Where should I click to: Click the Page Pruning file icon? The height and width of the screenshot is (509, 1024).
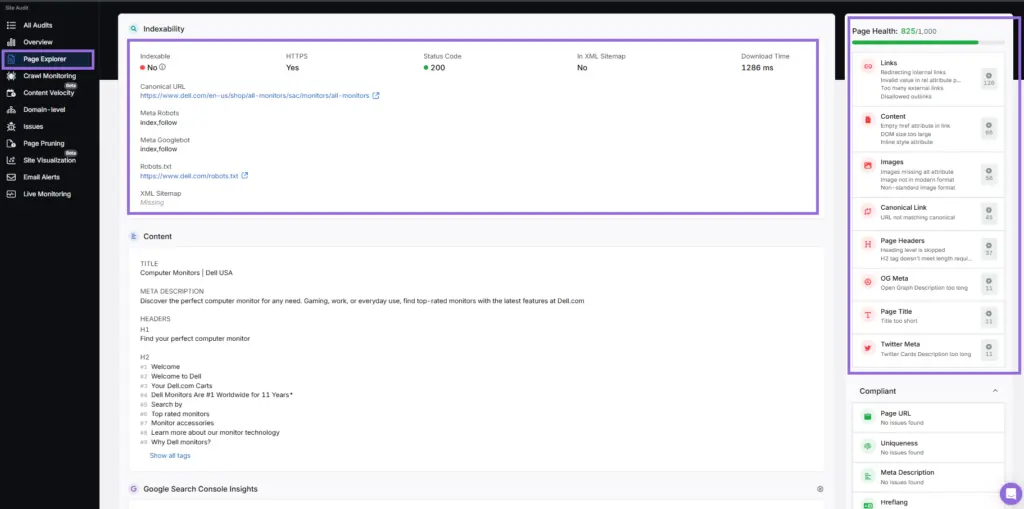point(10,144)
